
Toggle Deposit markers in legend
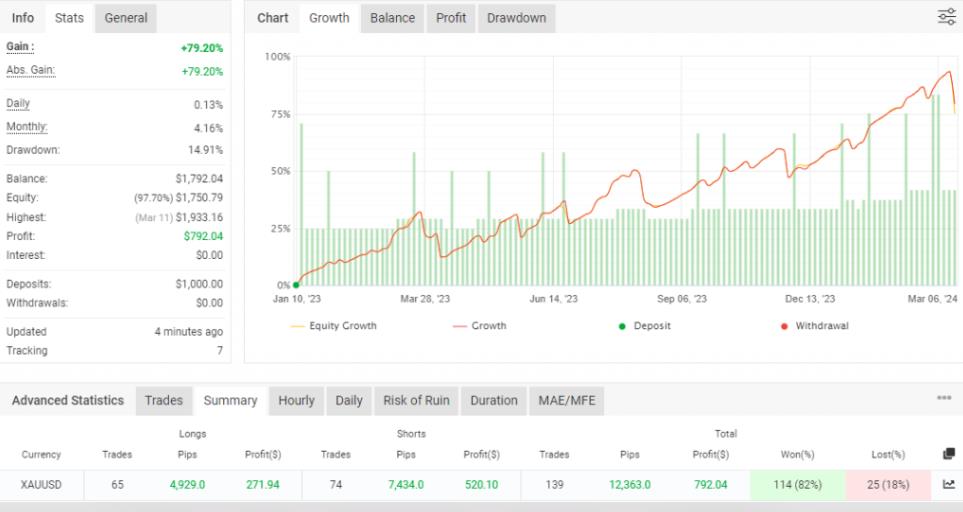(645, 326)
